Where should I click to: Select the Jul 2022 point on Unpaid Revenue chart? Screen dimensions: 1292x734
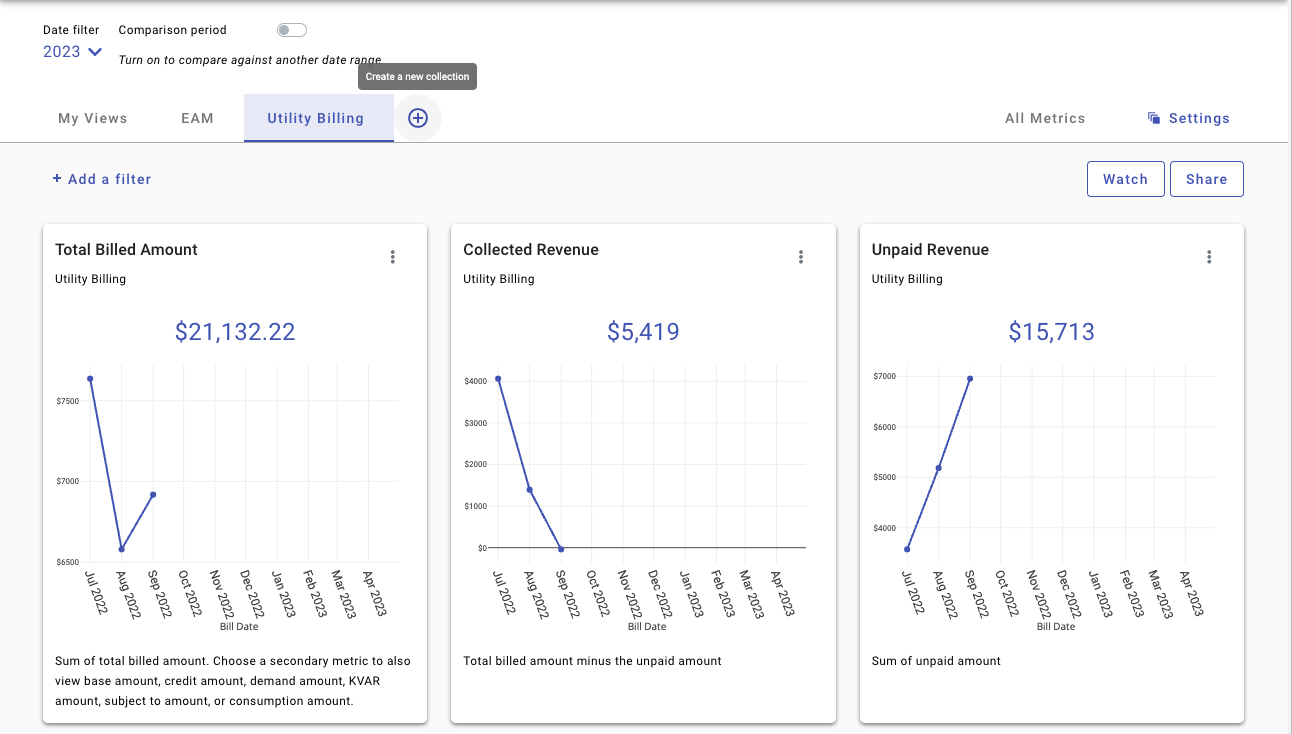click(906, 549)
